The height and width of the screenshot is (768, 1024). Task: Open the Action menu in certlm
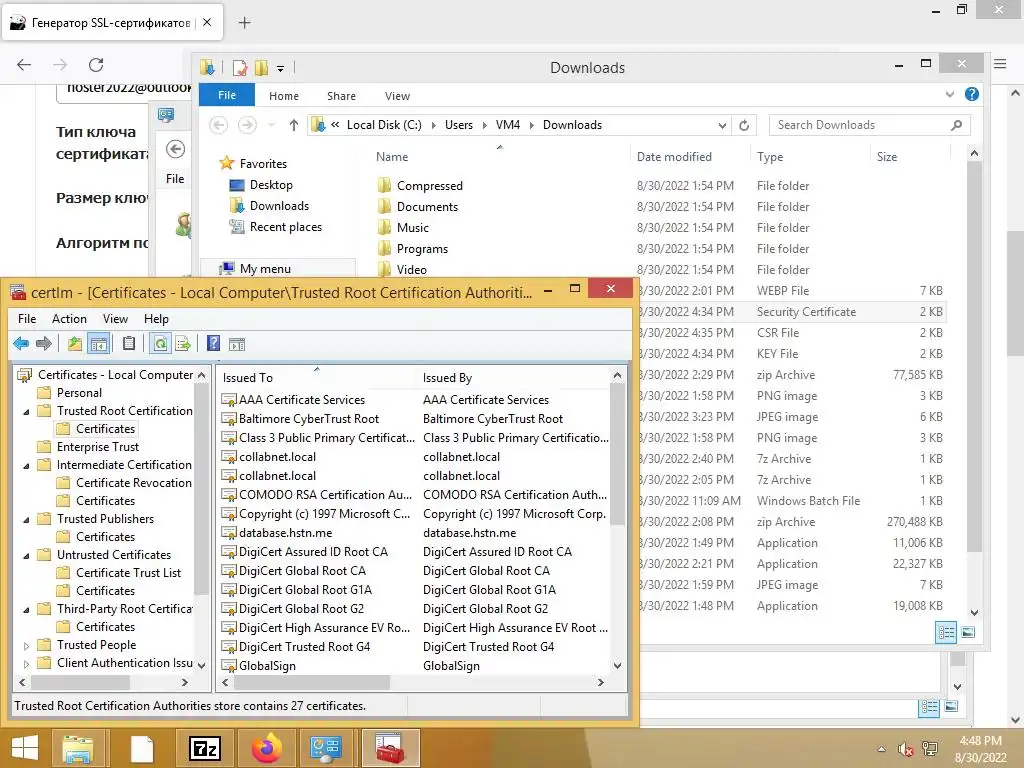pyautogui.click(x=69, y=319)
